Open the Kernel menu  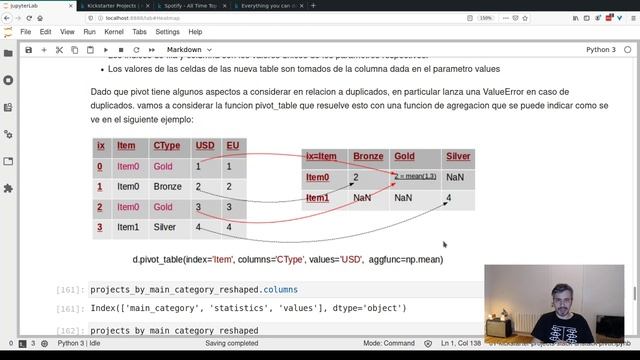coord(114,32)
